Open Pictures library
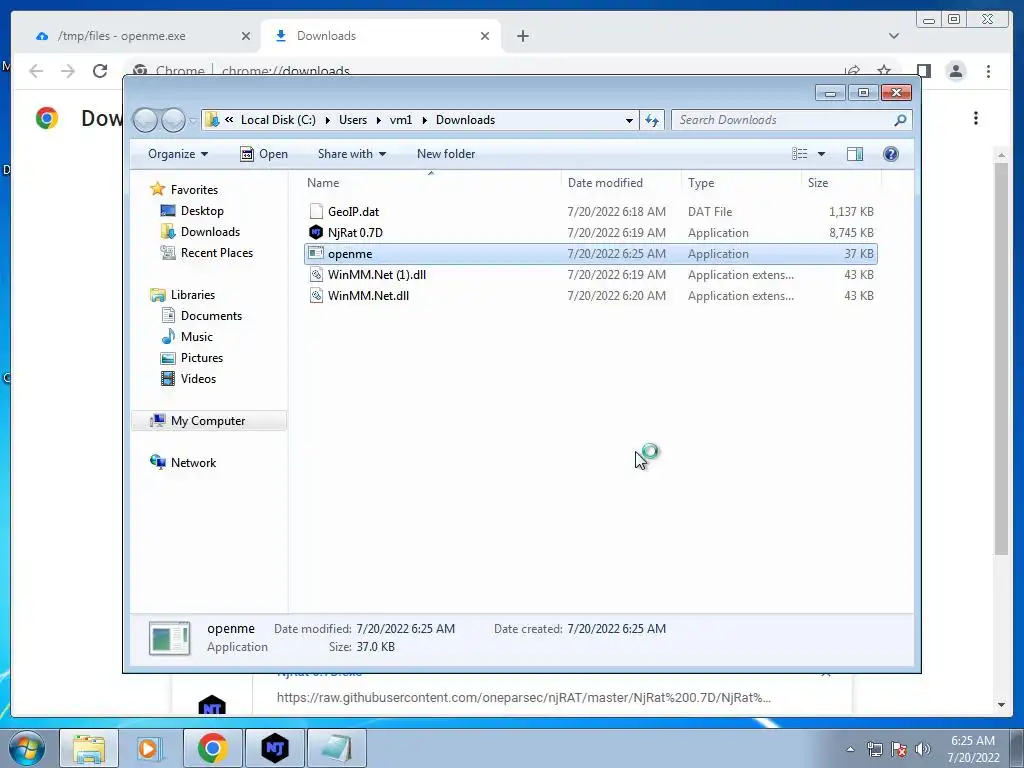 point(202,357)
